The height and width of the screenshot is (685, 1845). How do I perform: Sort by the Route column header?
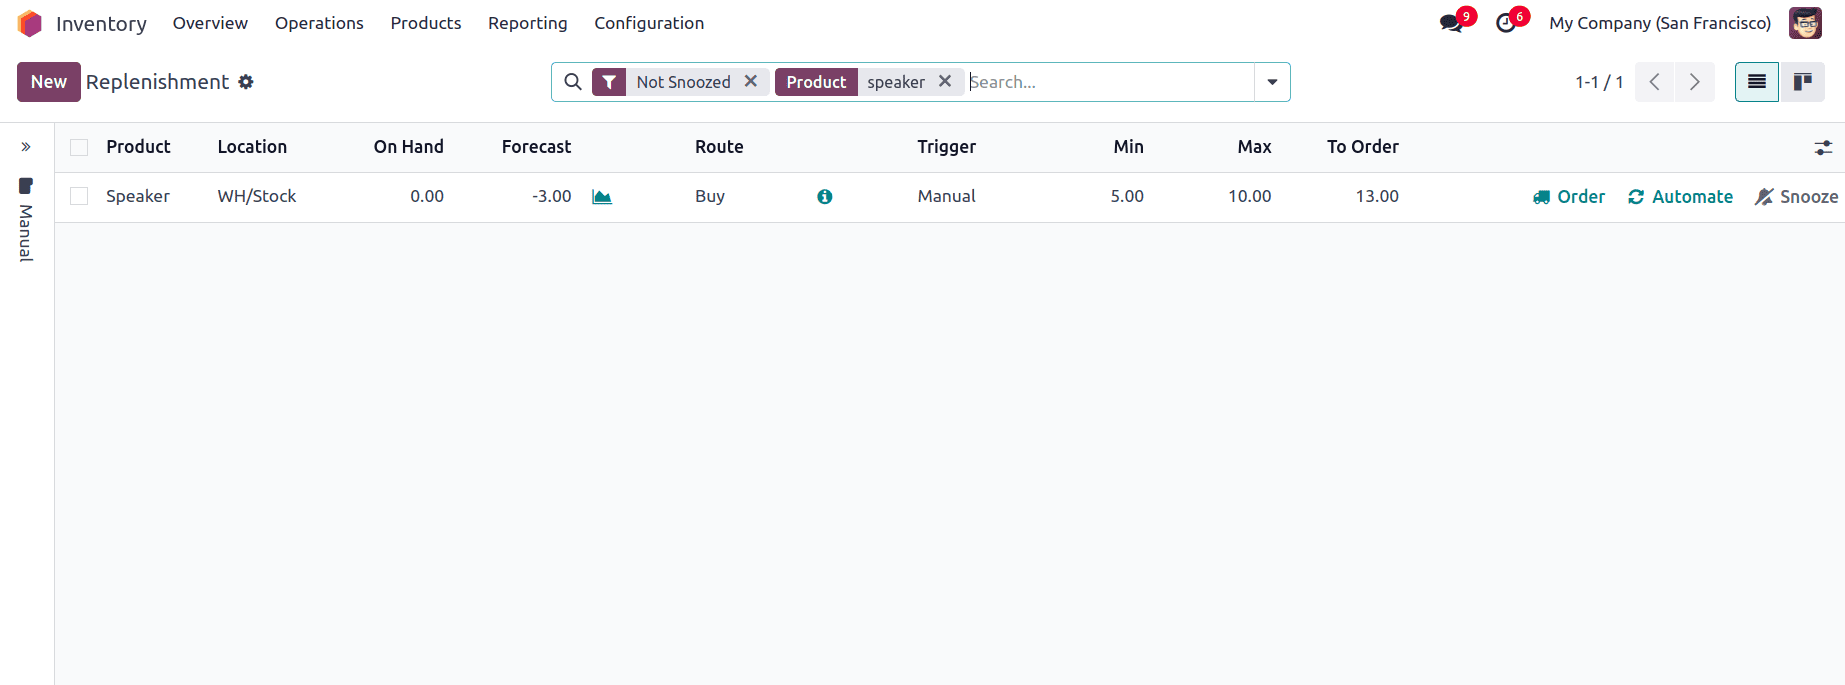[719, 147]
